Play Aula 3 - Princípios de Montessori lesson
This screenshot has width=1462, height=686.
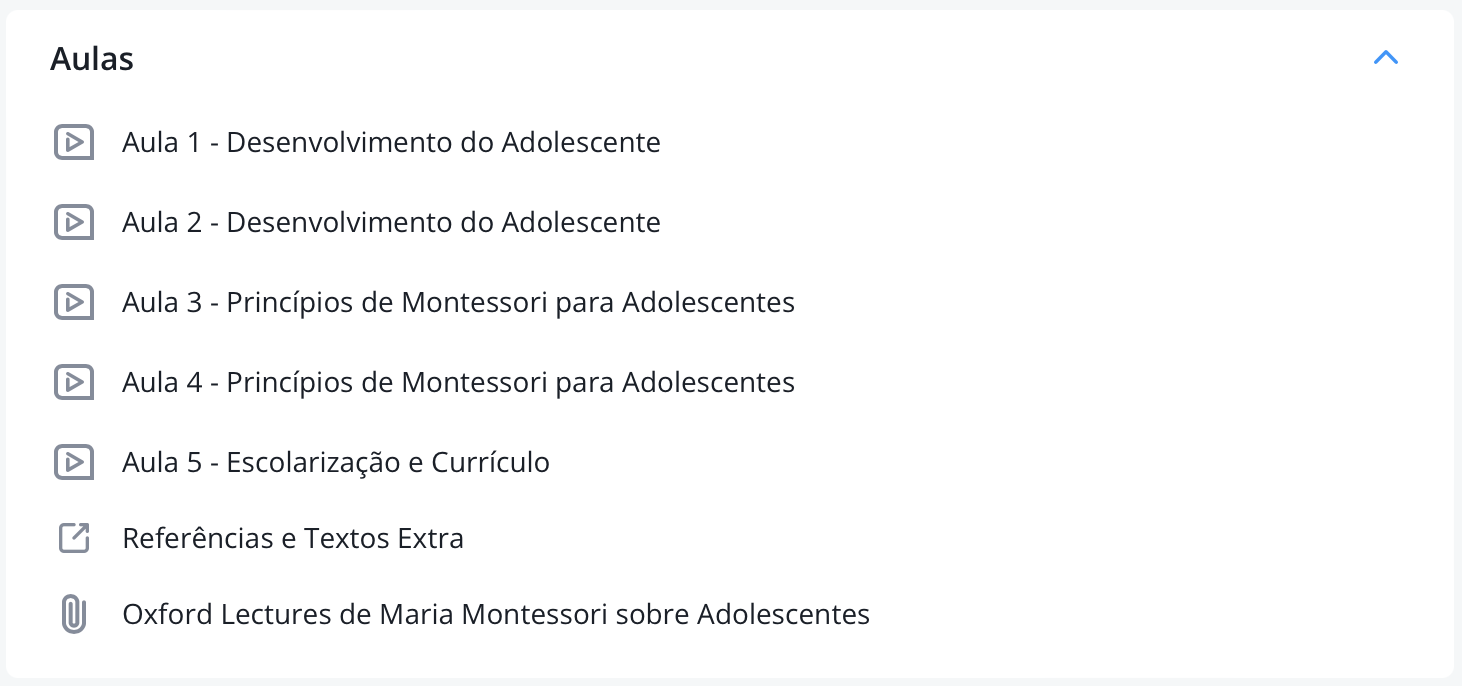coord(458,302)
